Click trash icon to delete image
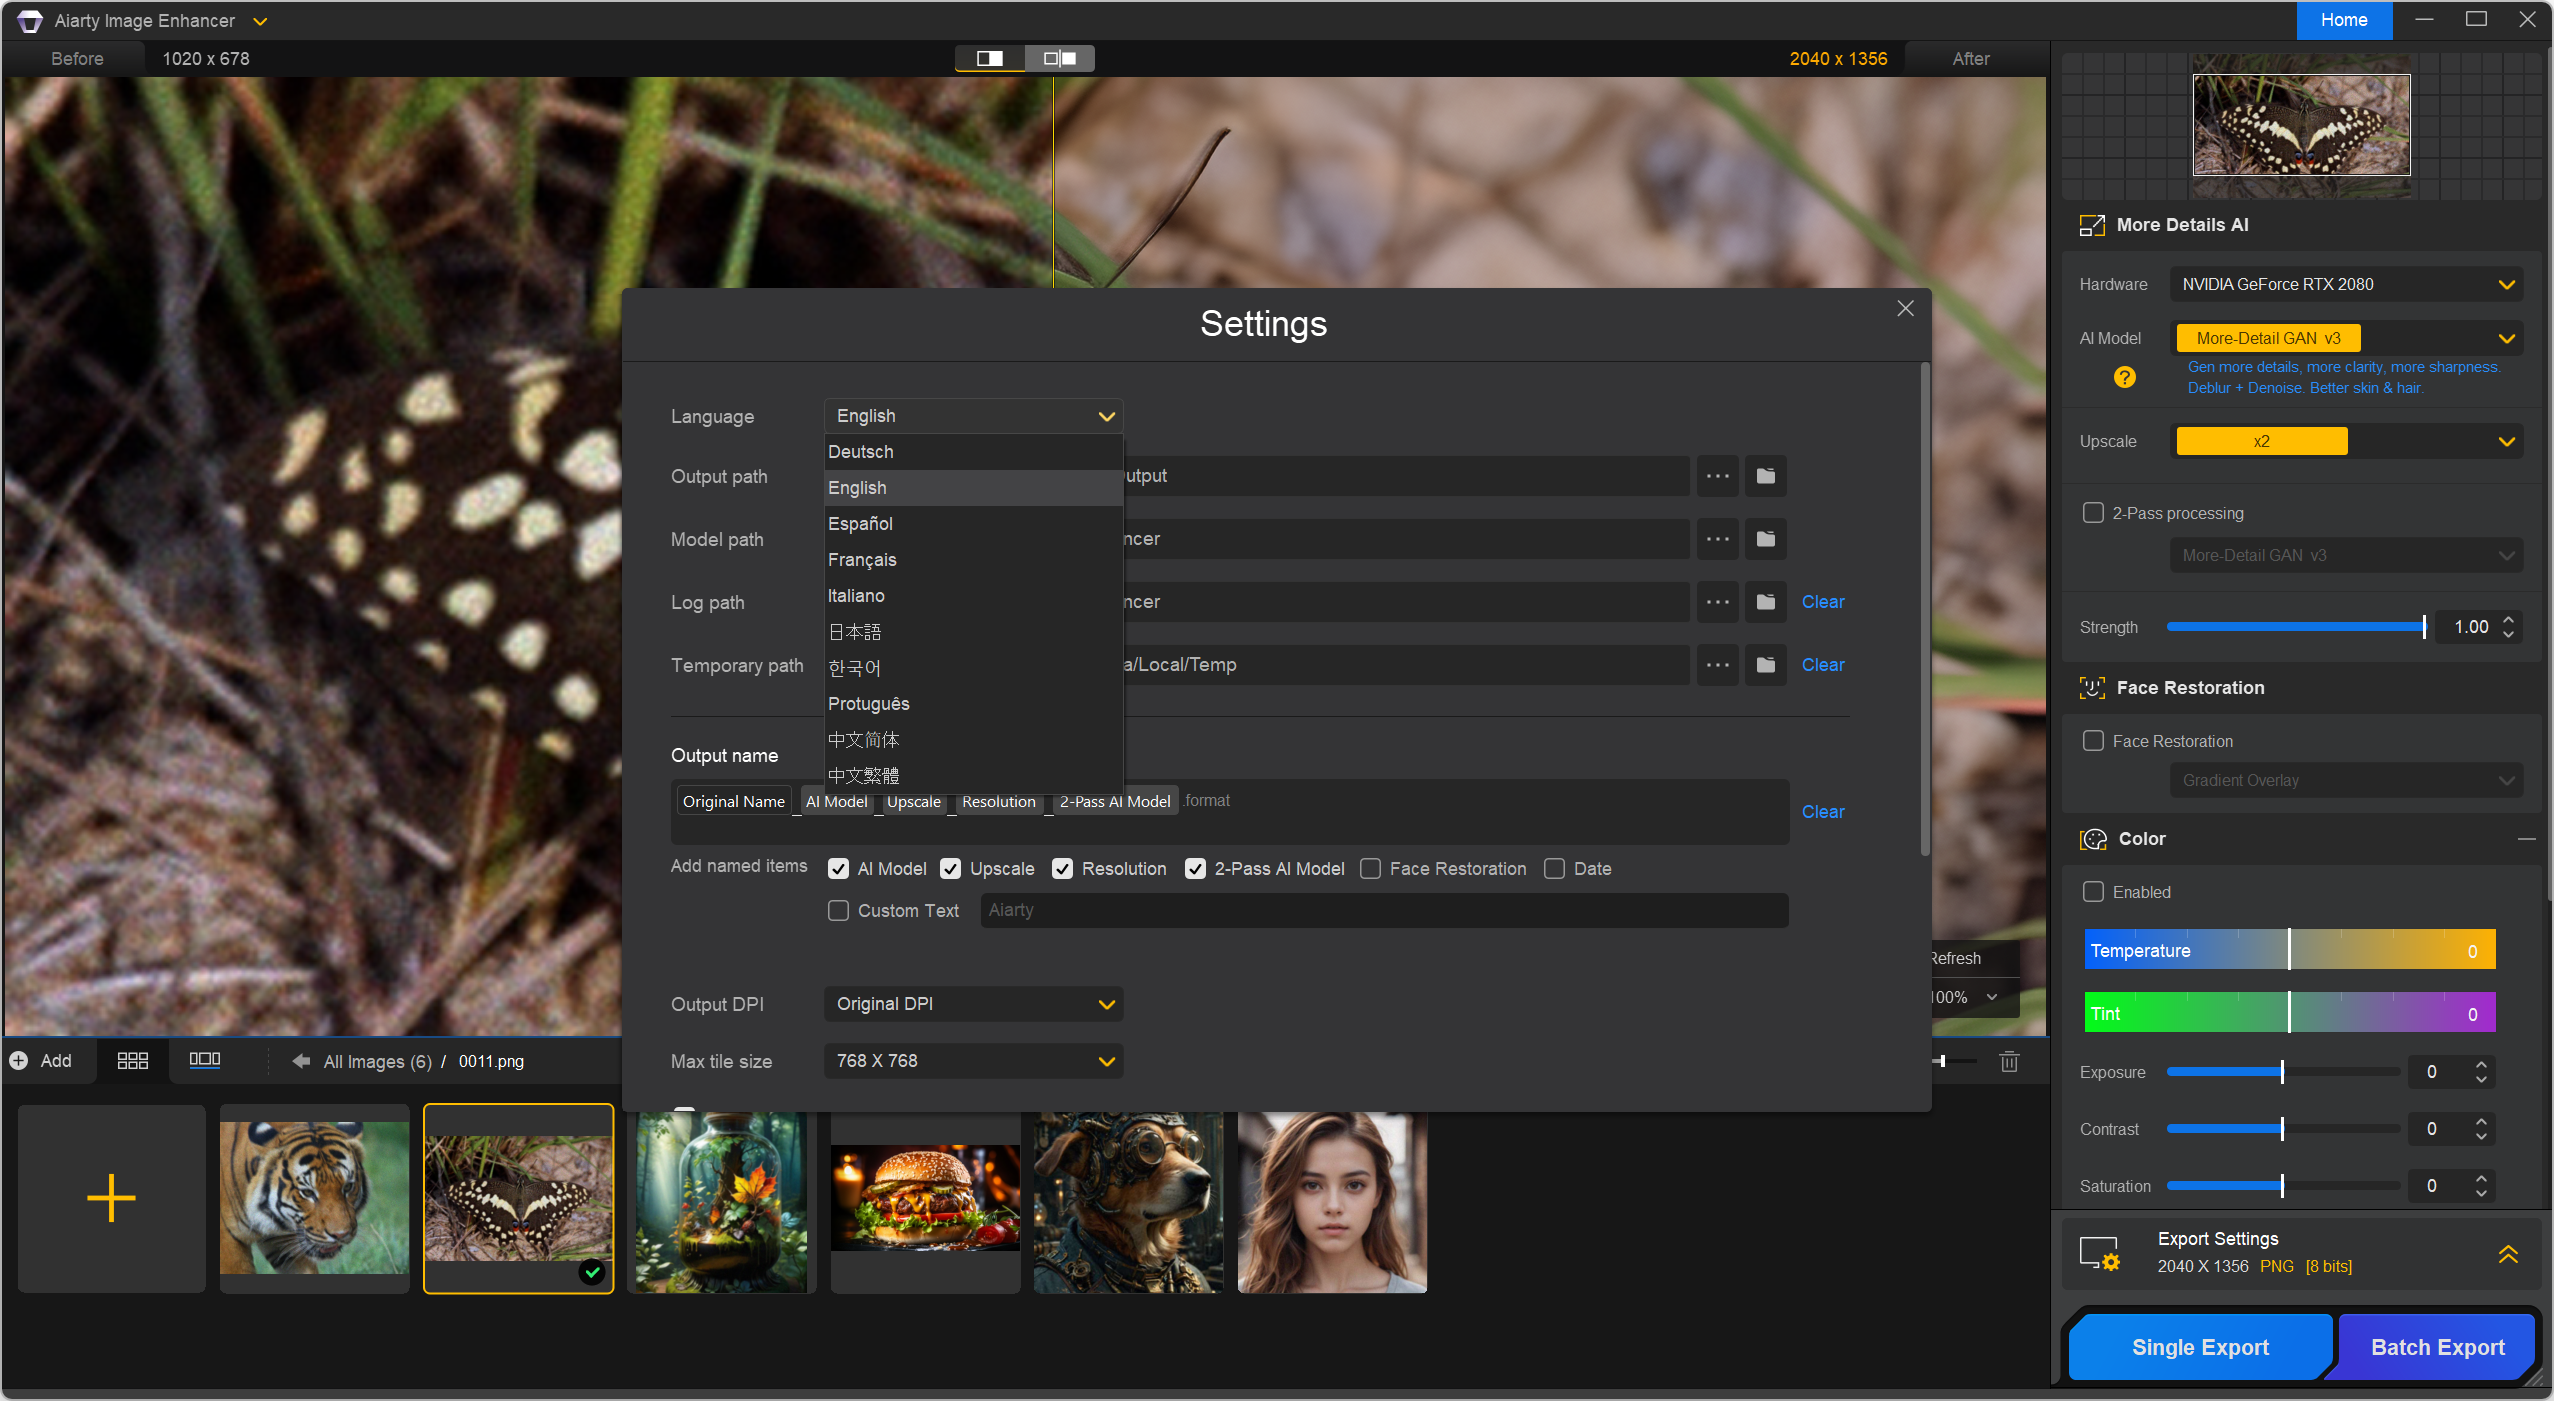Image resolution: width=2554 pixels, height=1401 pixels. 2009,1062
